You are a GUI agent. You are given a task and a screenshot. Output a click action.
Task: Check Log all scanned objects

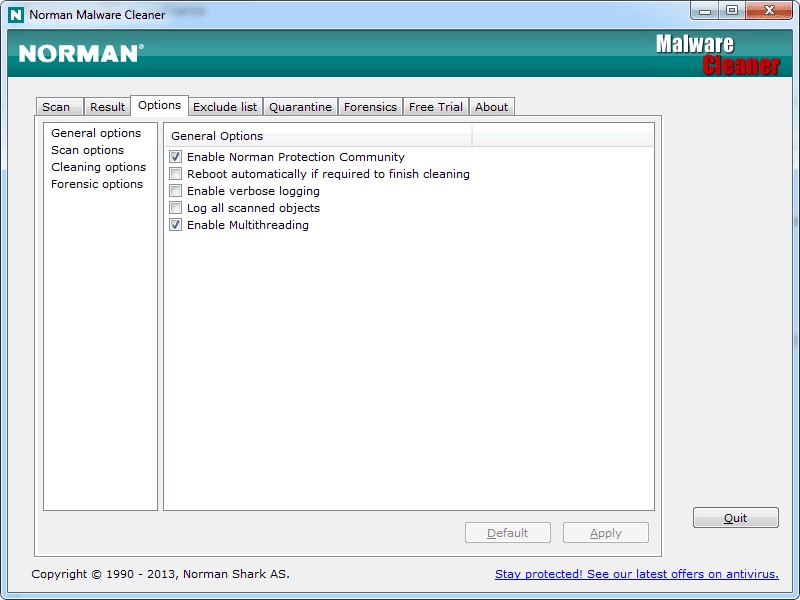pyautogui.click(x=176, y=208)
